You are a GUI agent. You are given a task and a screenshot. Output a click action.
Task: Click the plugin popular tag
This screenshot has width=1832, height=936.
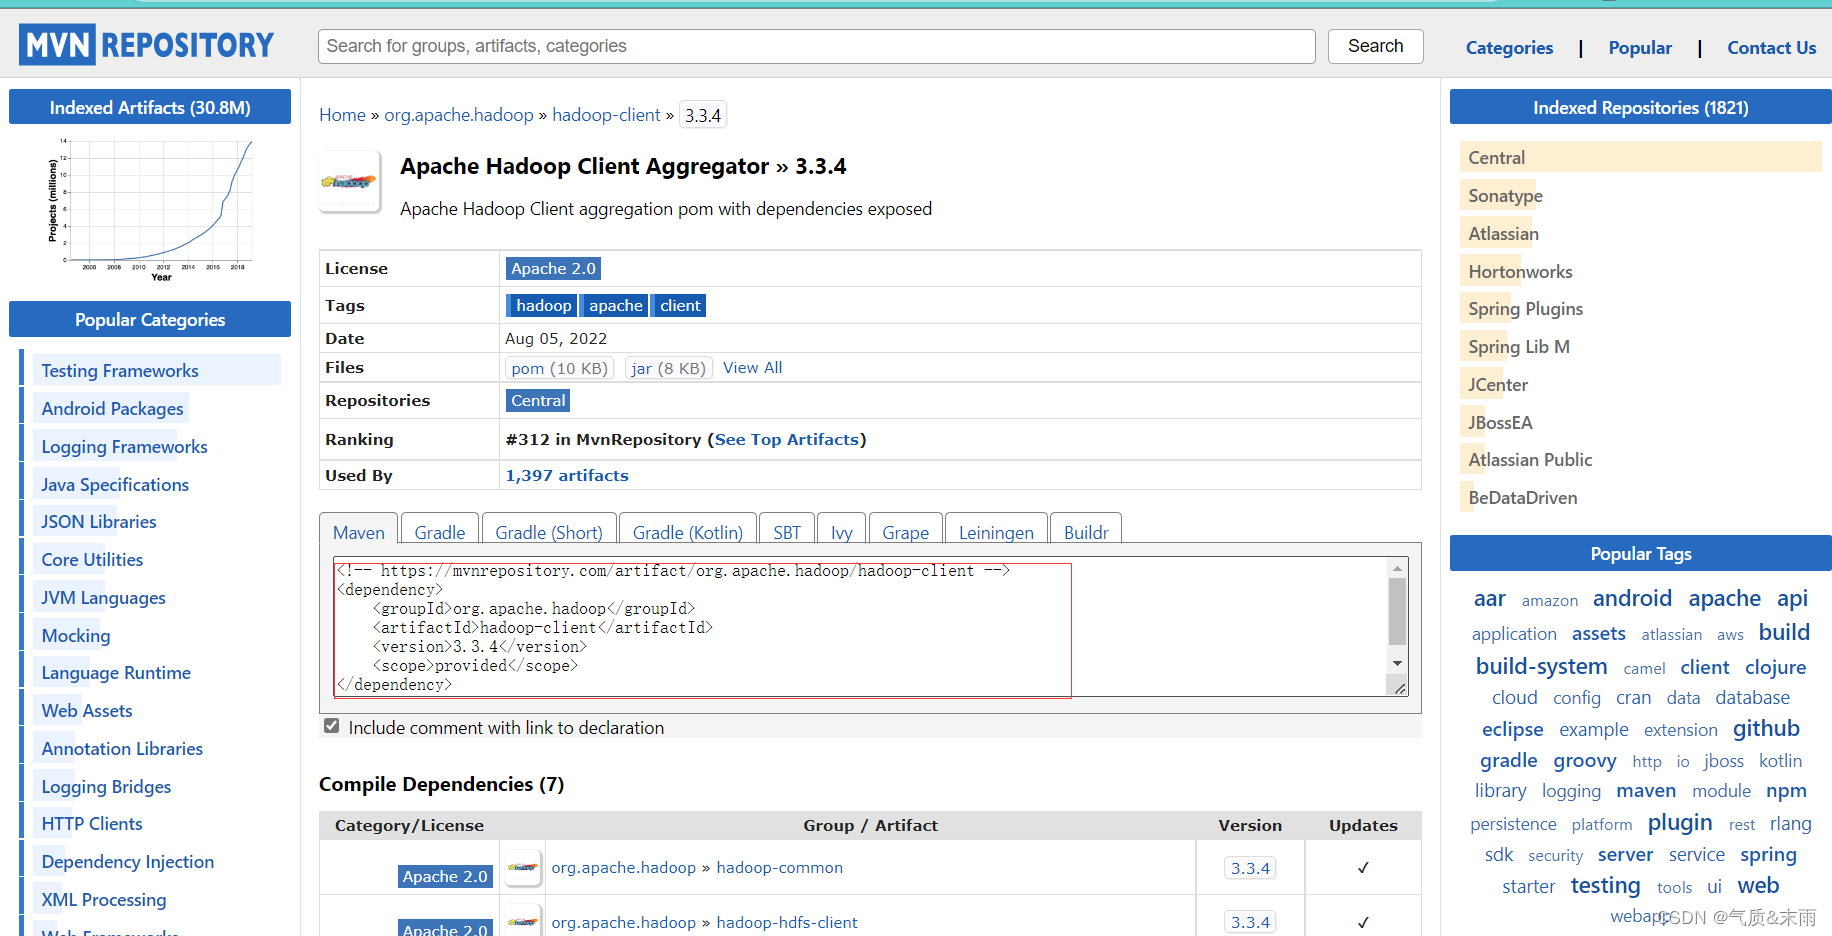coord(1680,823)
